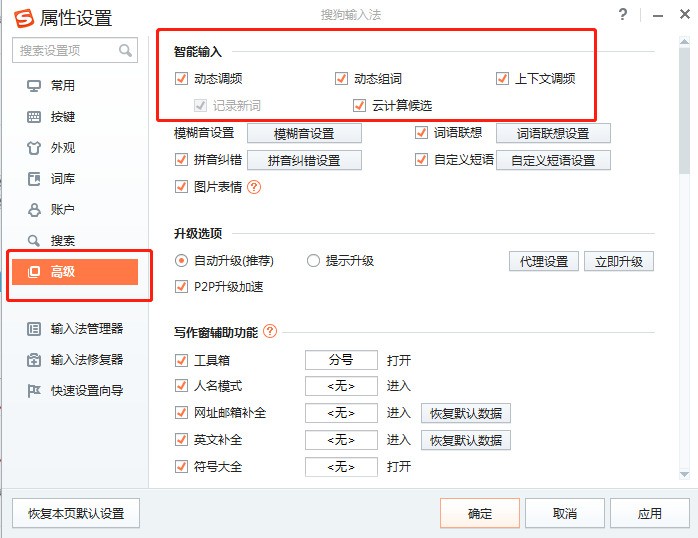Screen dimensions: 698x538
Task: Launch 输入法修复器
Action: (75, 360)
